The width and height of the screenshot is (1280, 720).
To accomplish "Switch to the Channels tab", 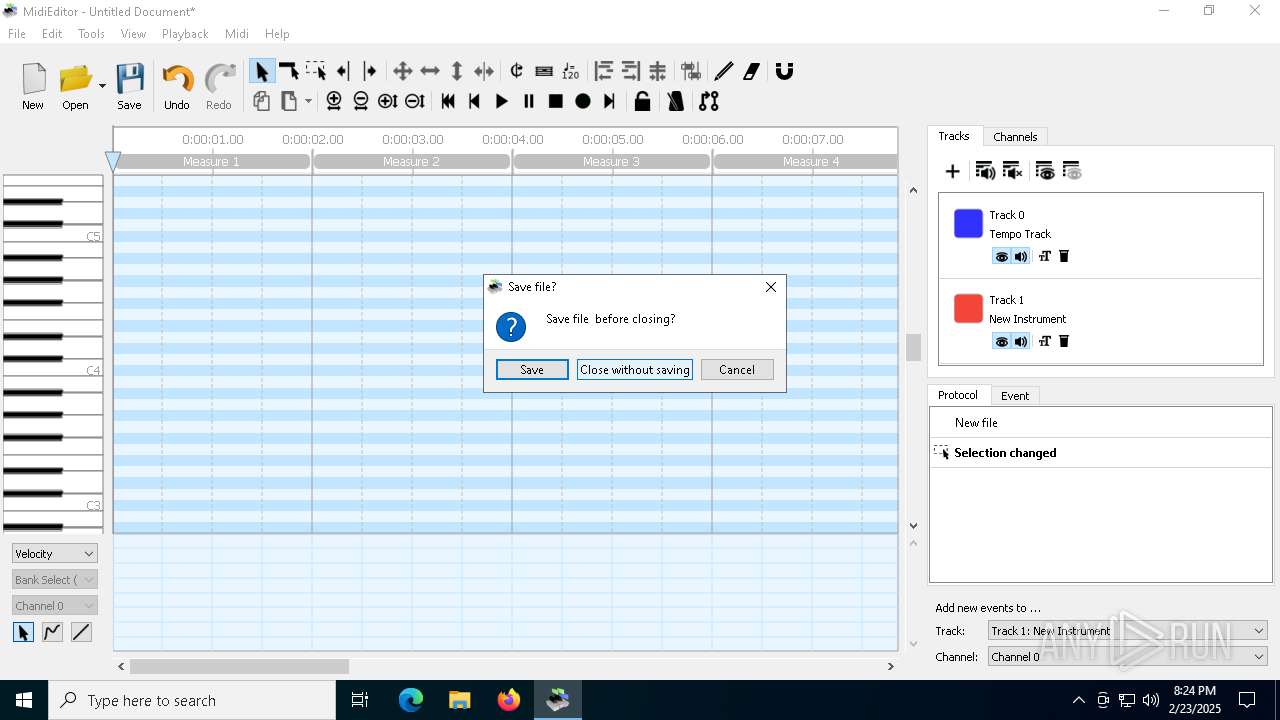I will [1015, 137].
